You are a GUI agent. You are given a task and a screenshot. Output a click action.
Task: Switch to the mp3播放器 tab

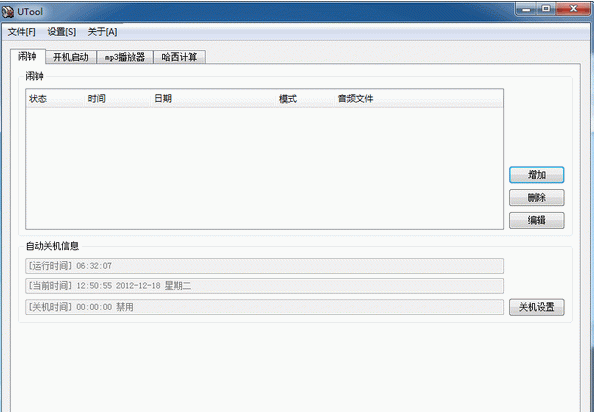[x=125, y=57]
